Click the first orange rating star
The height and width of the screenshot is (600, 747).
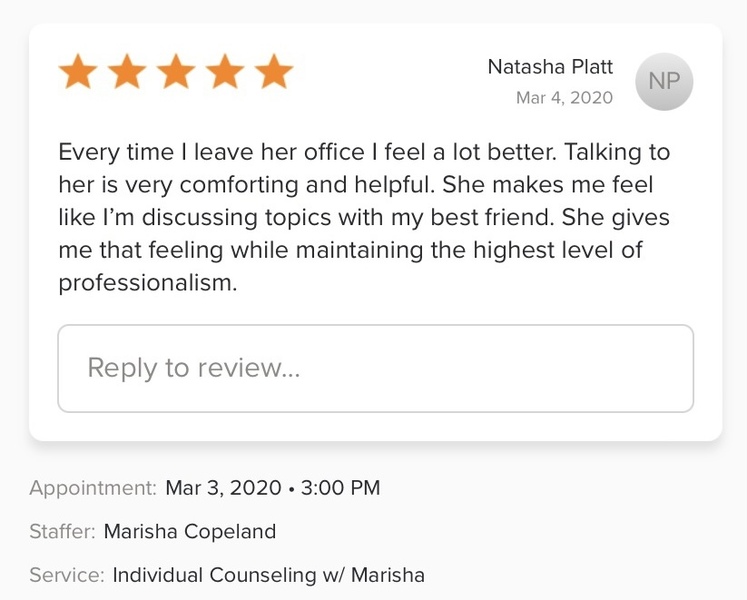pos(78,73)
